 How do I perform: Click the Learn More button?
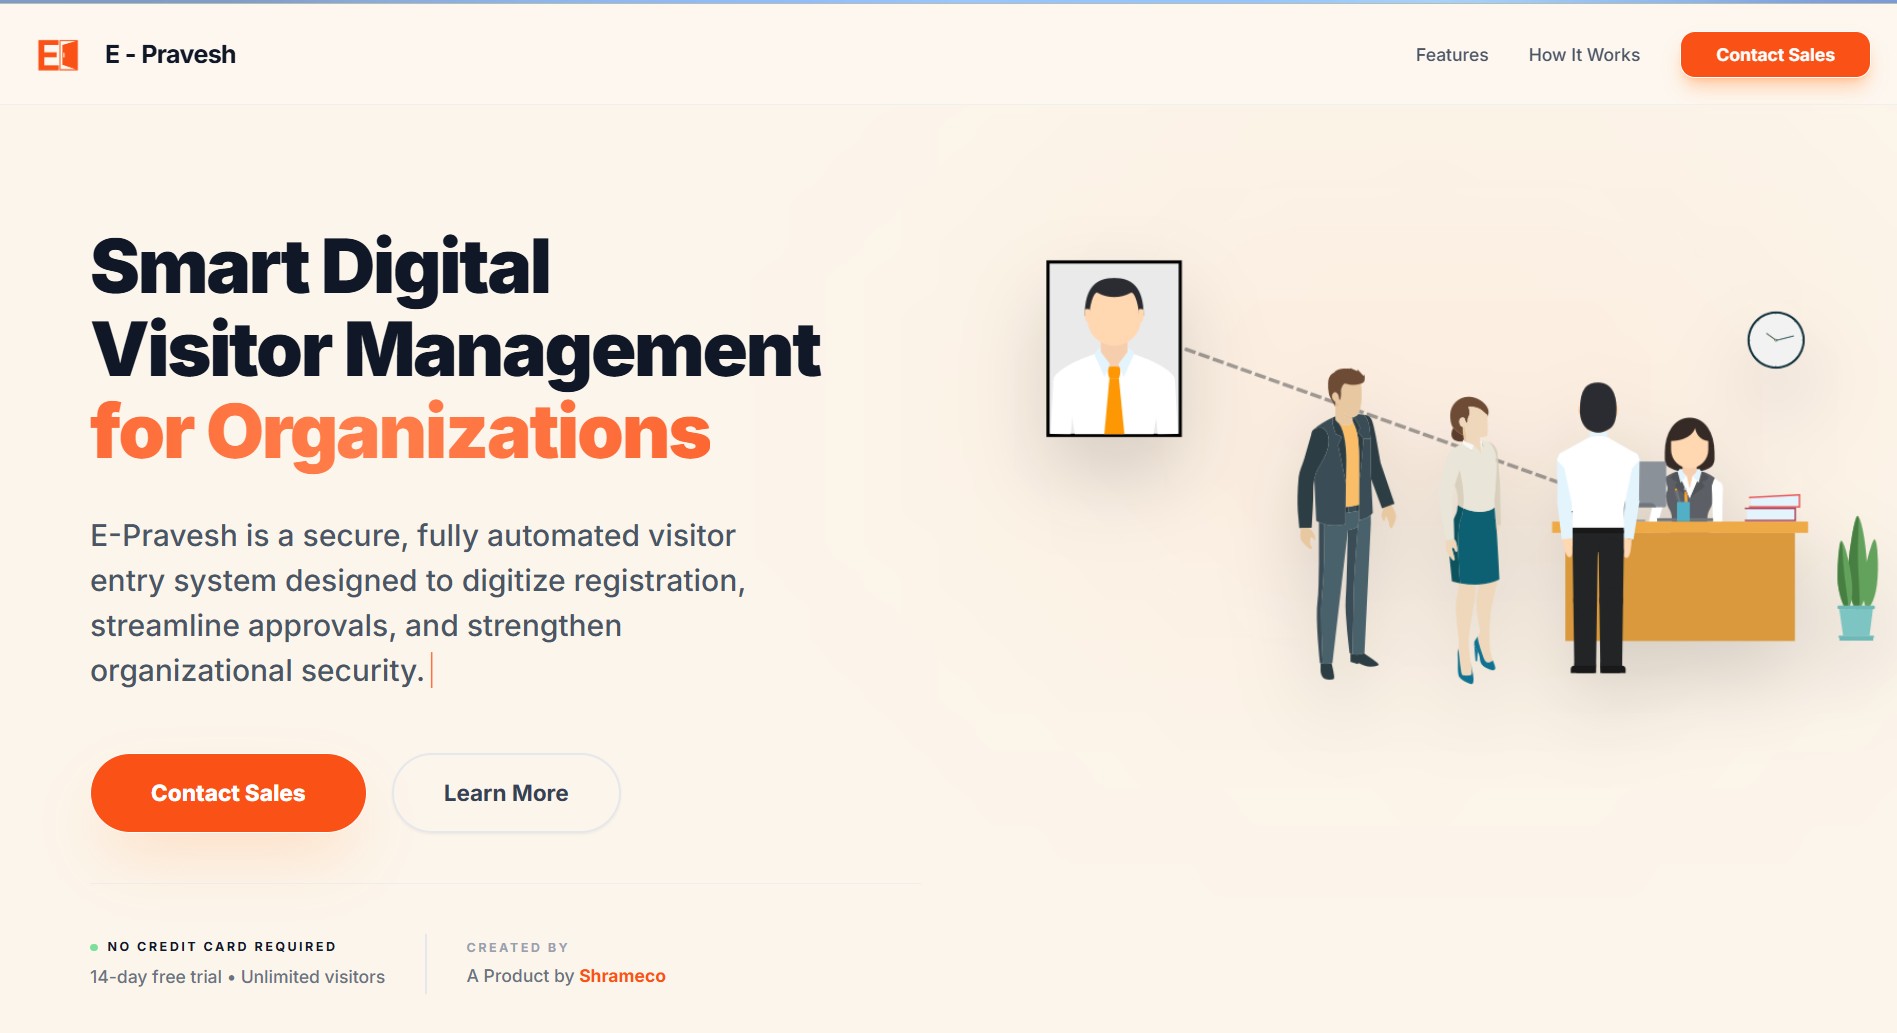tap(506, 793)
